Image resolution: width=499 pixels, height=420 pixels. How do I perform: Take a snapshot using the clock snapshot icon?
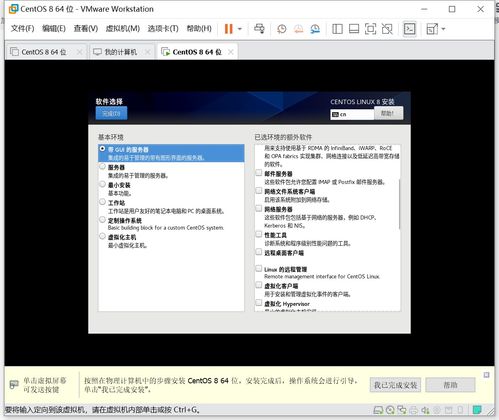(282, 29)
